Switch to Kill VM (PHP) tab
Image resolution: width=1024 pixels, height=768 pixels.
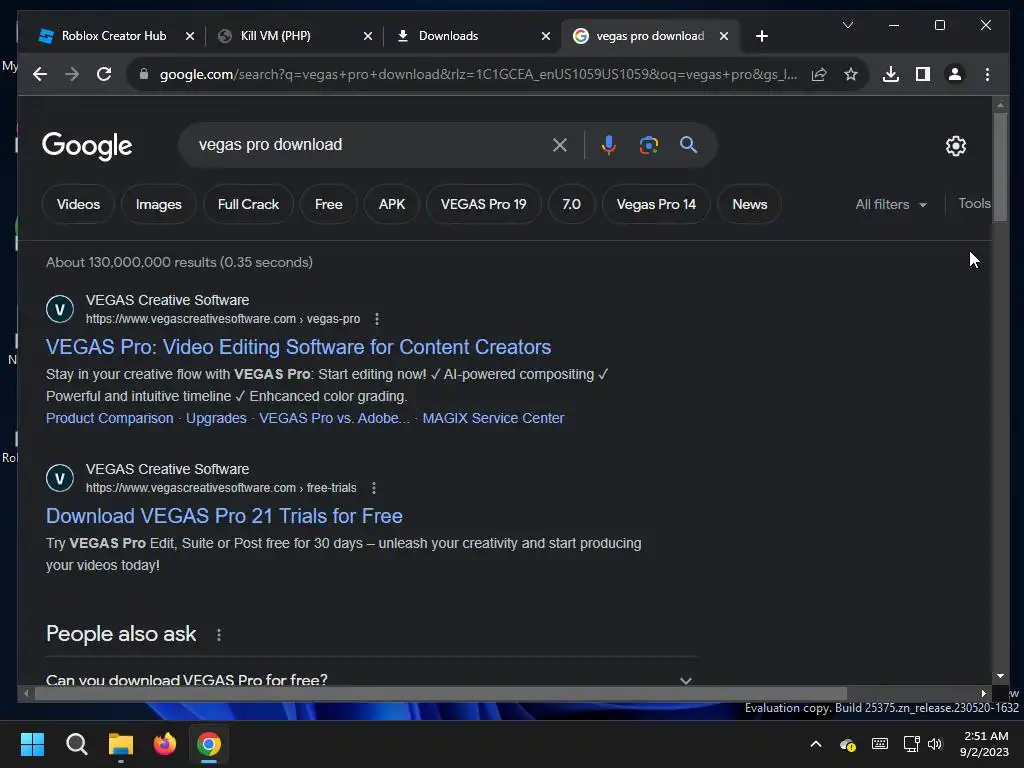tap(275, 36)
